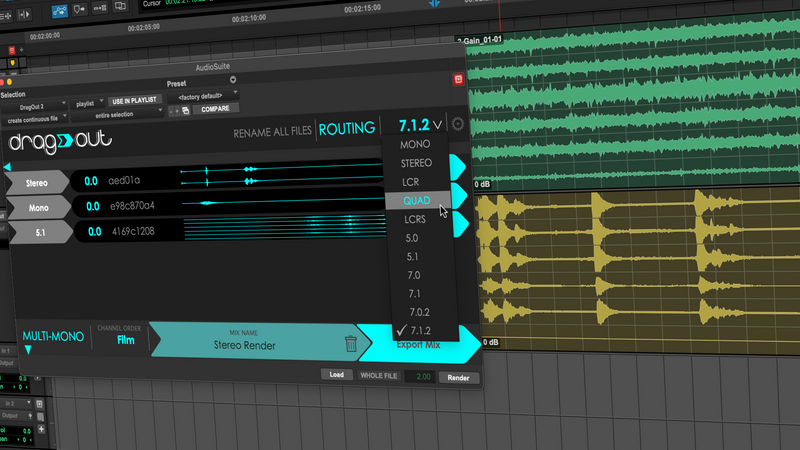Click the red marker icon in ruler area
Screen dimensions: 800x450
point(12,51)
